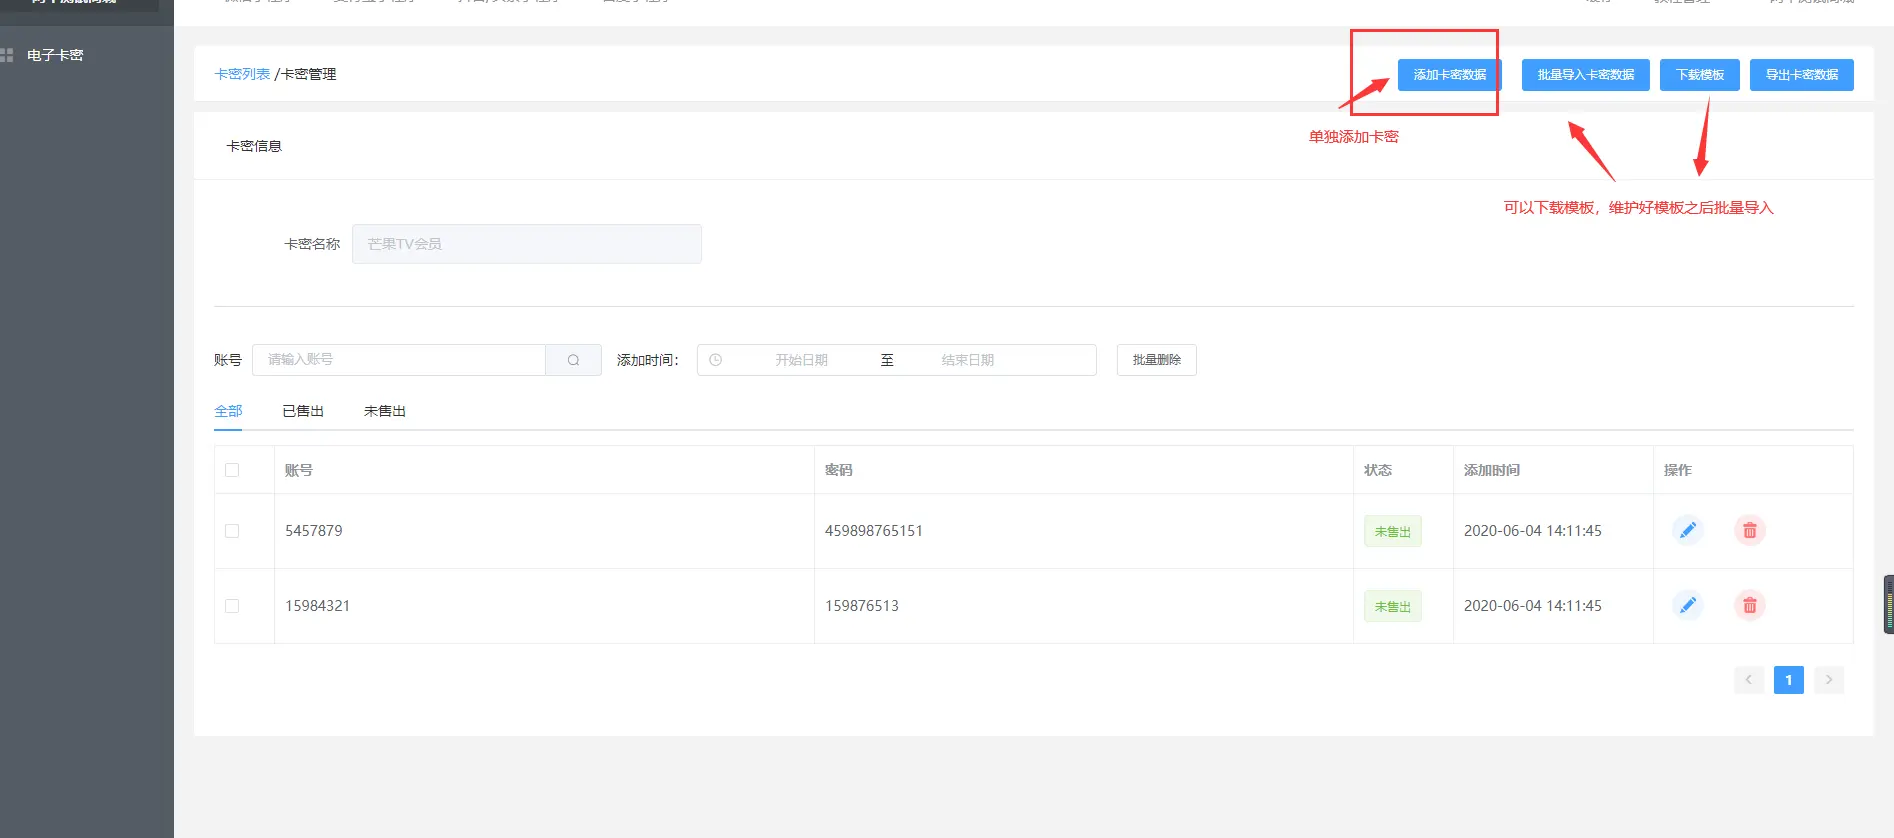Go to previous page arrow
1894x838 pixels.
pos(1749,680)
